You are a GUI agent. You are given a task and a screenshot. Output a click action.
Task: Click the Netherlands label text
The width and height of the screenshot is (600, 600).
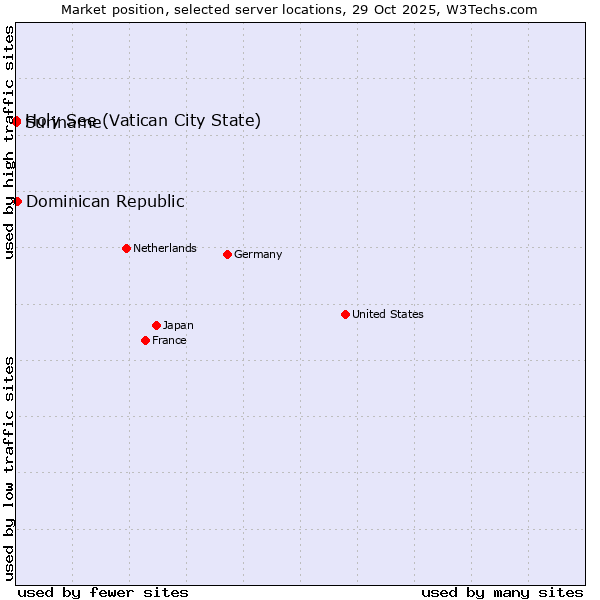coord(164,248)
